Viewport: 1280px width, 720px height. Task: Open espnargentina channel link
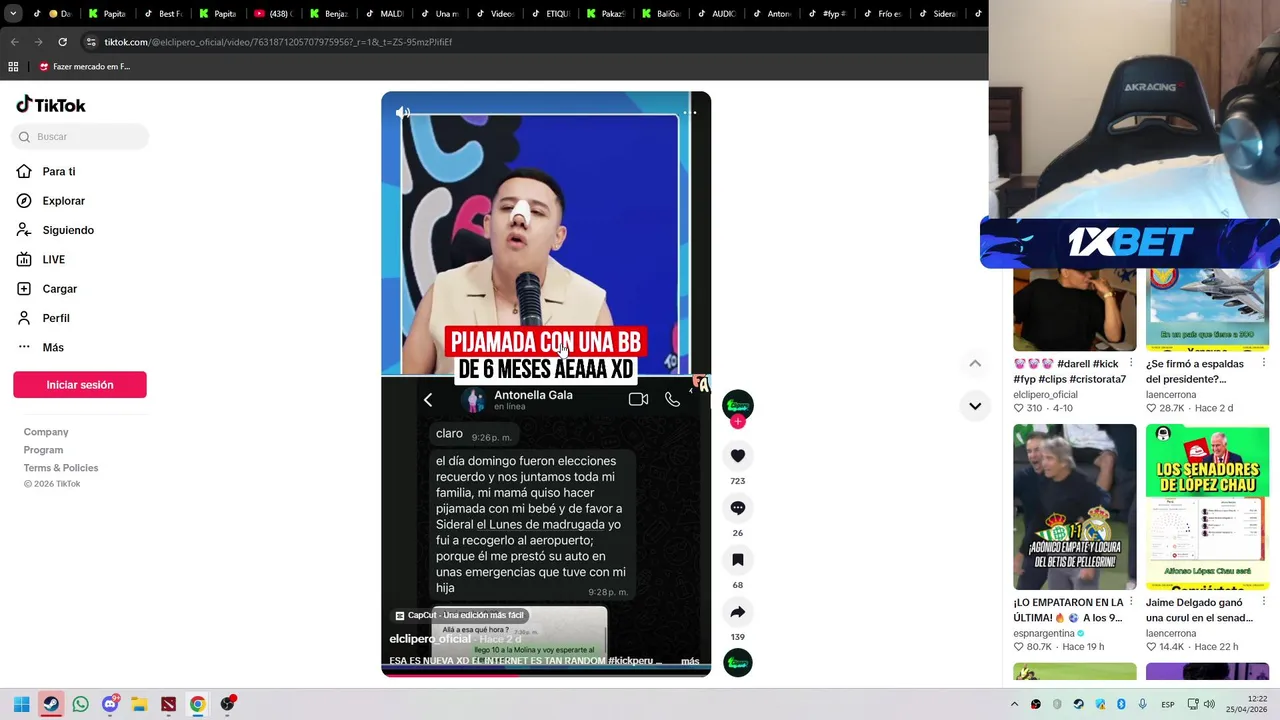1044,633
